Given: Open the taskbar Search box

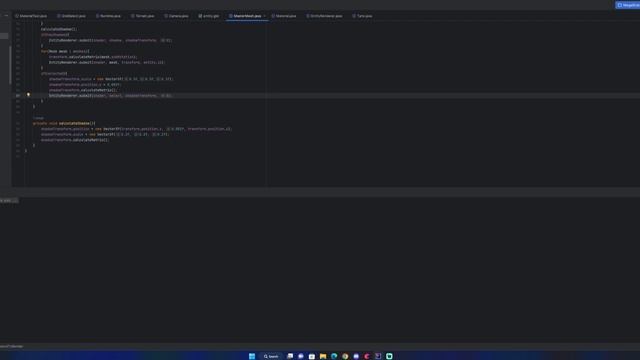Looking at the screenshot, I should [271, 356].
